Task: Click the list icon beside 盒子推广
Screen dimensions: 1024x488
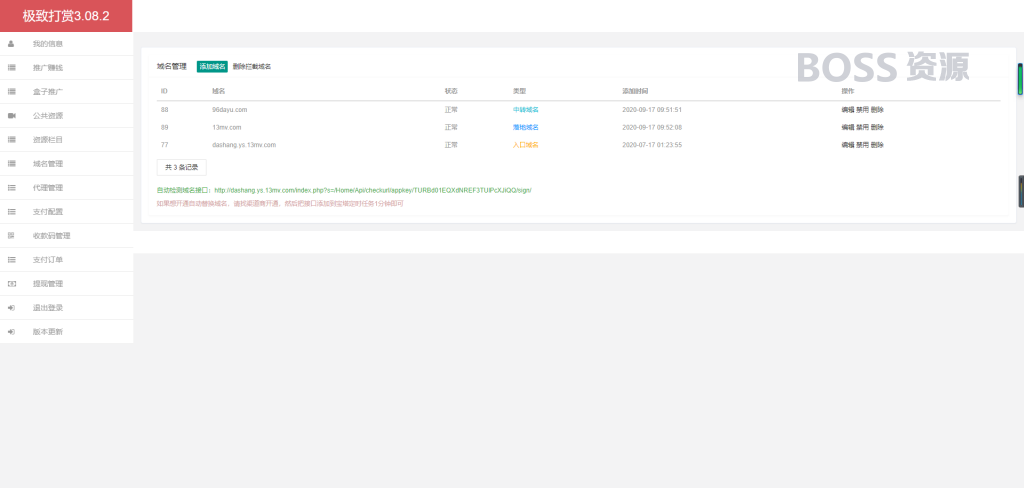Action: (11, 92)
